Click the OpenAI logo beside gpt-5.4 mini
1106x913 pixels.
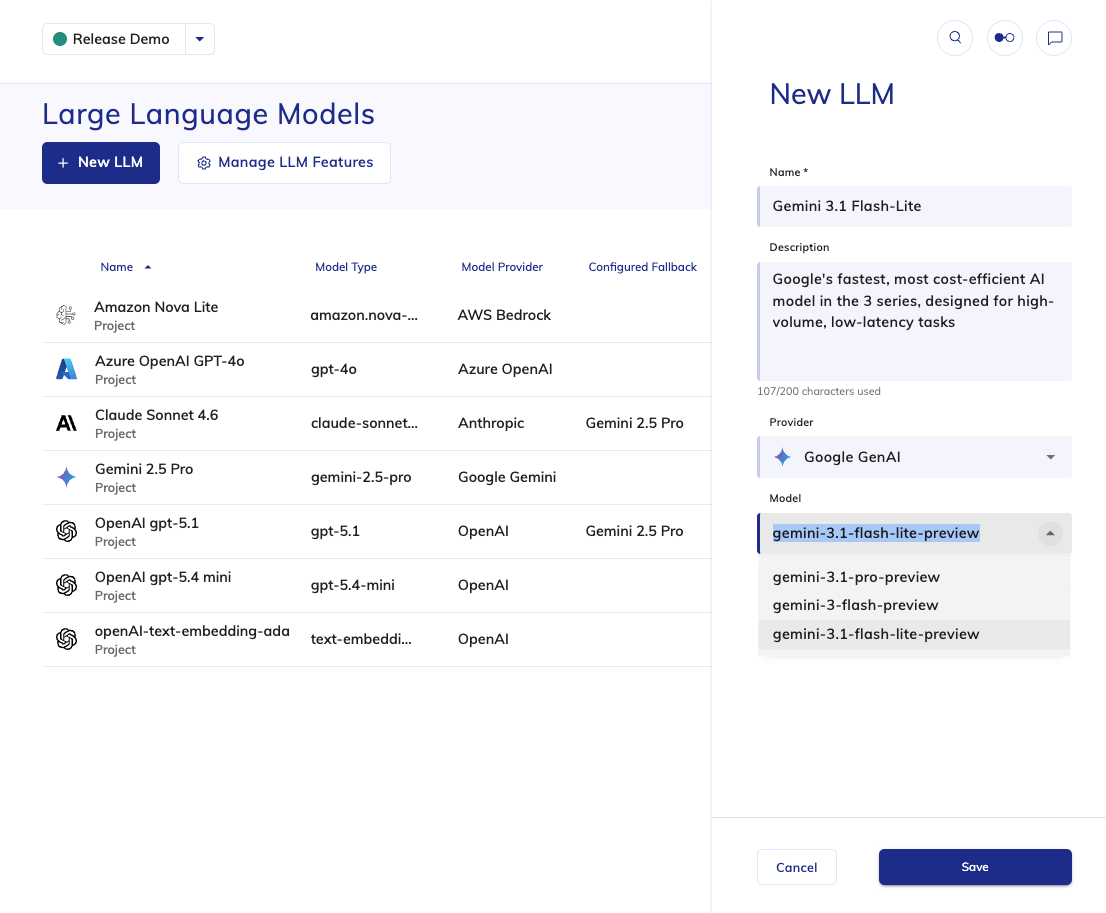66,585
